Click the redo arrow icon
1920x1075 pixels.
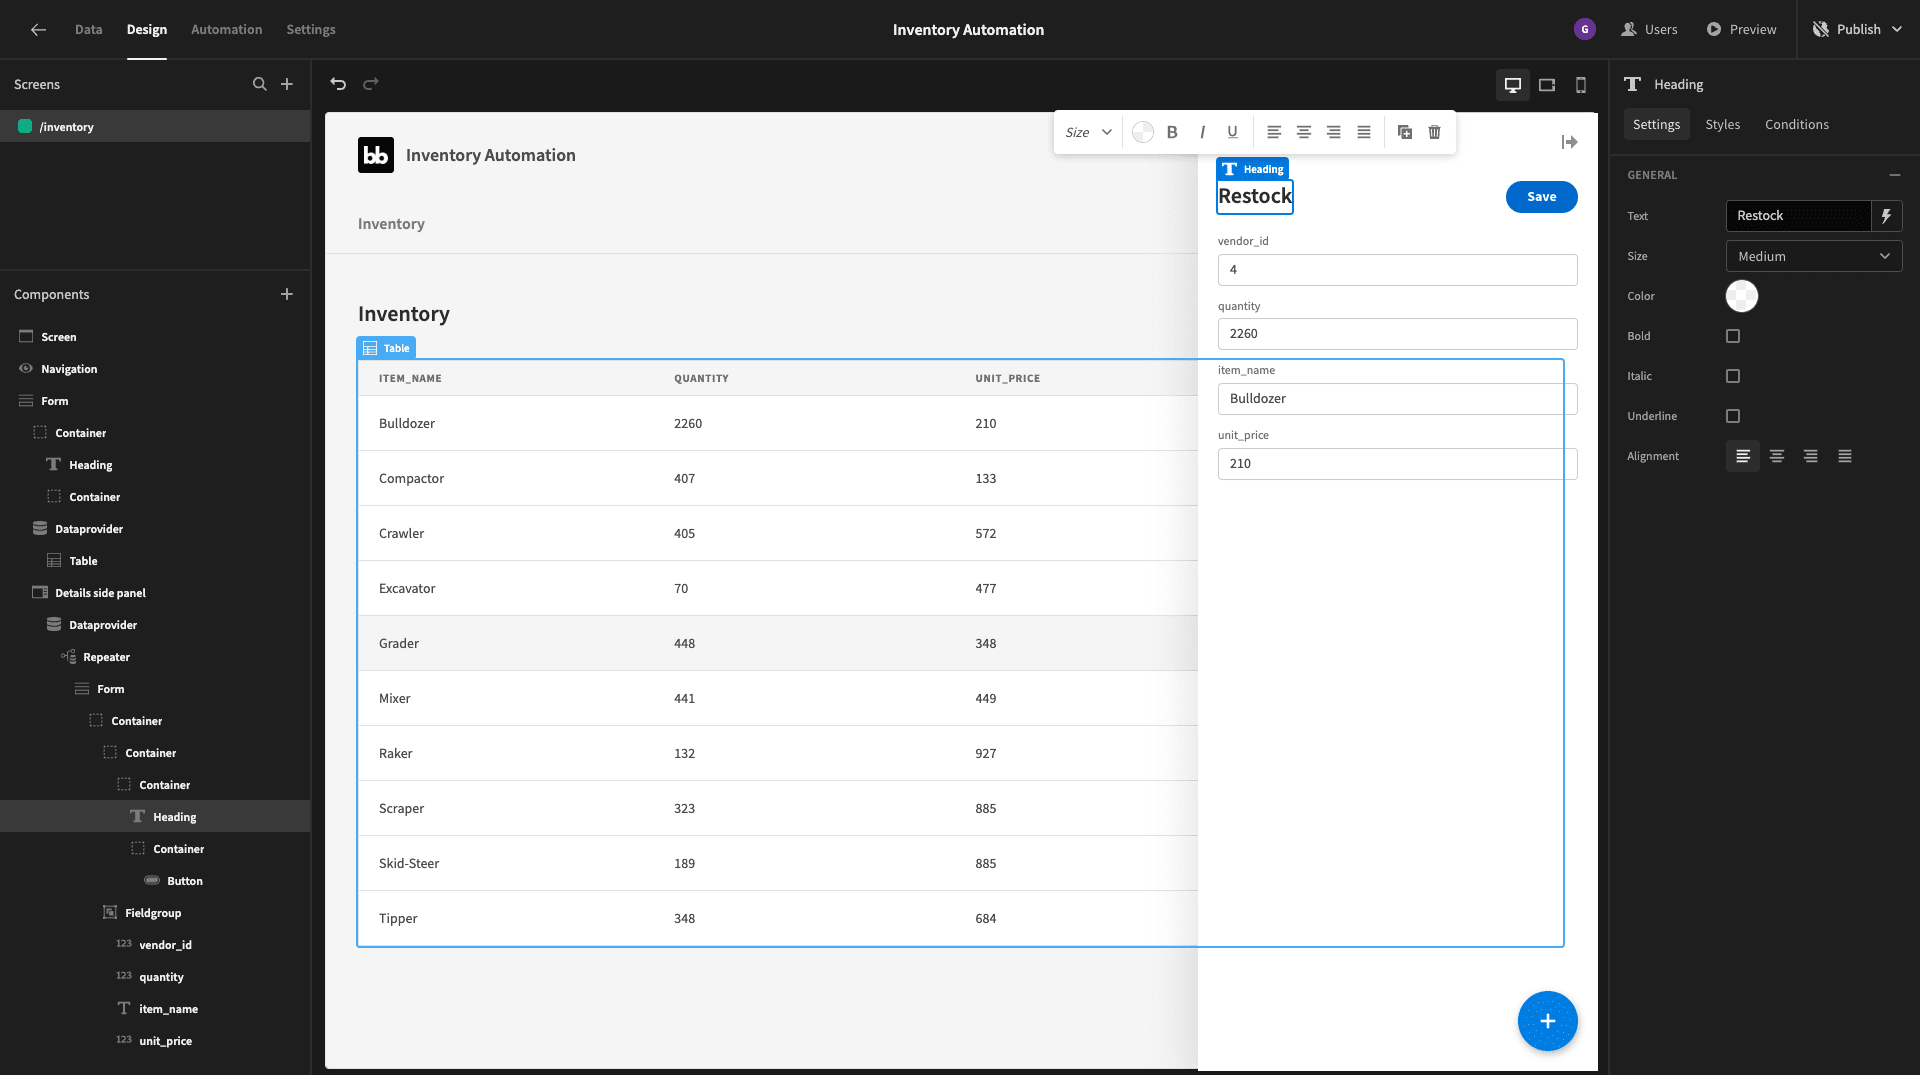click(371, 84)
